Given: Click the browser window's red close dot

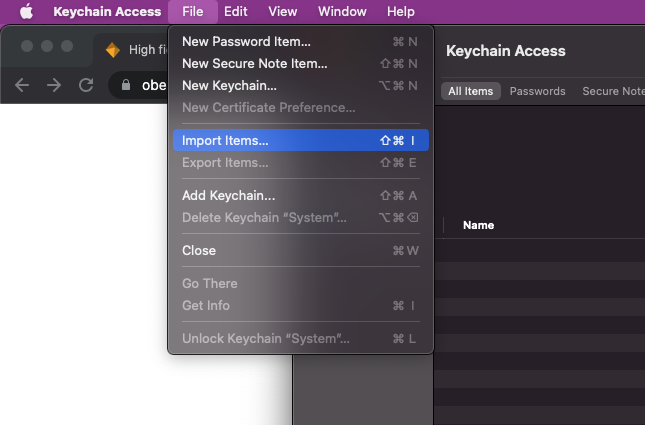Looking at the screenshot, I should (27, 46).
